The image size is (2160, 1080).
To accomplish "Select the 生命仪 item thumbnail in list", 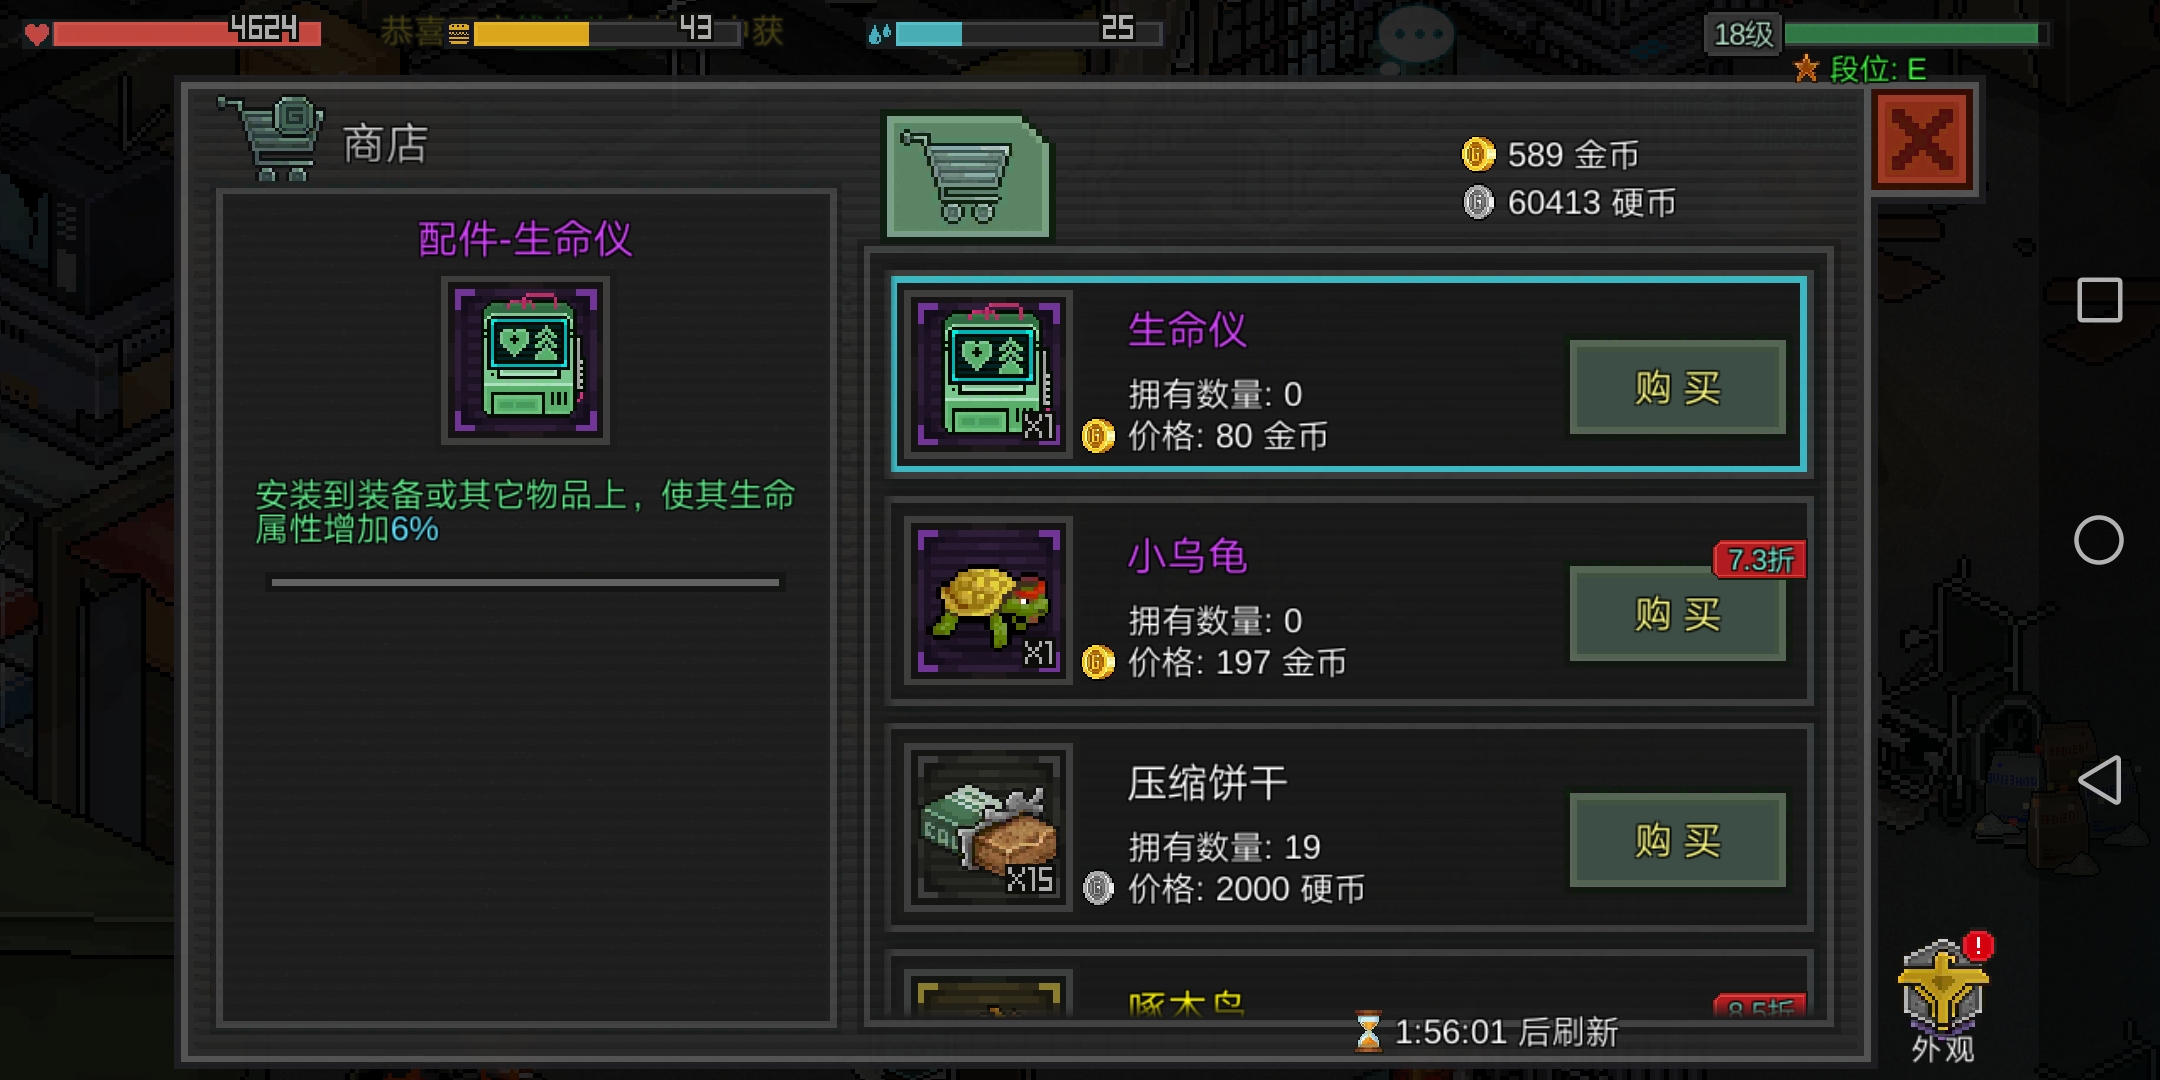I will [x=988, y=374].
